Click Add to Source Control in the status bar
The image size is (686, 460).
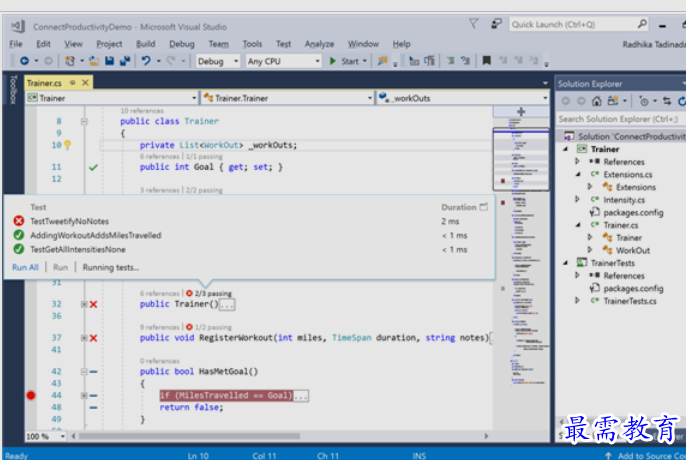click(646, 456)
